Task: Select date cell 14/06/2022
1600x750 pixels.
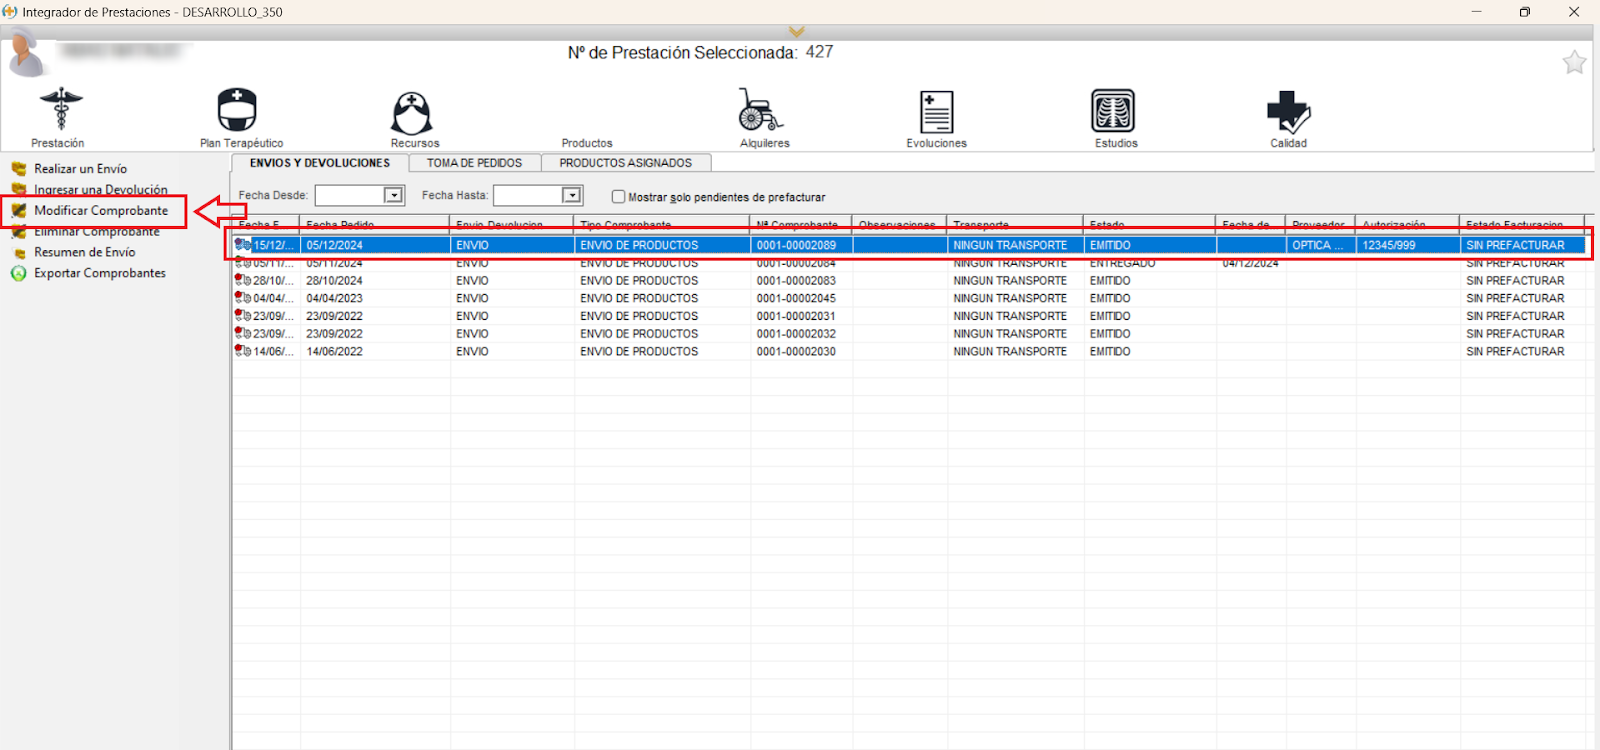Action: tap(335, 352)
